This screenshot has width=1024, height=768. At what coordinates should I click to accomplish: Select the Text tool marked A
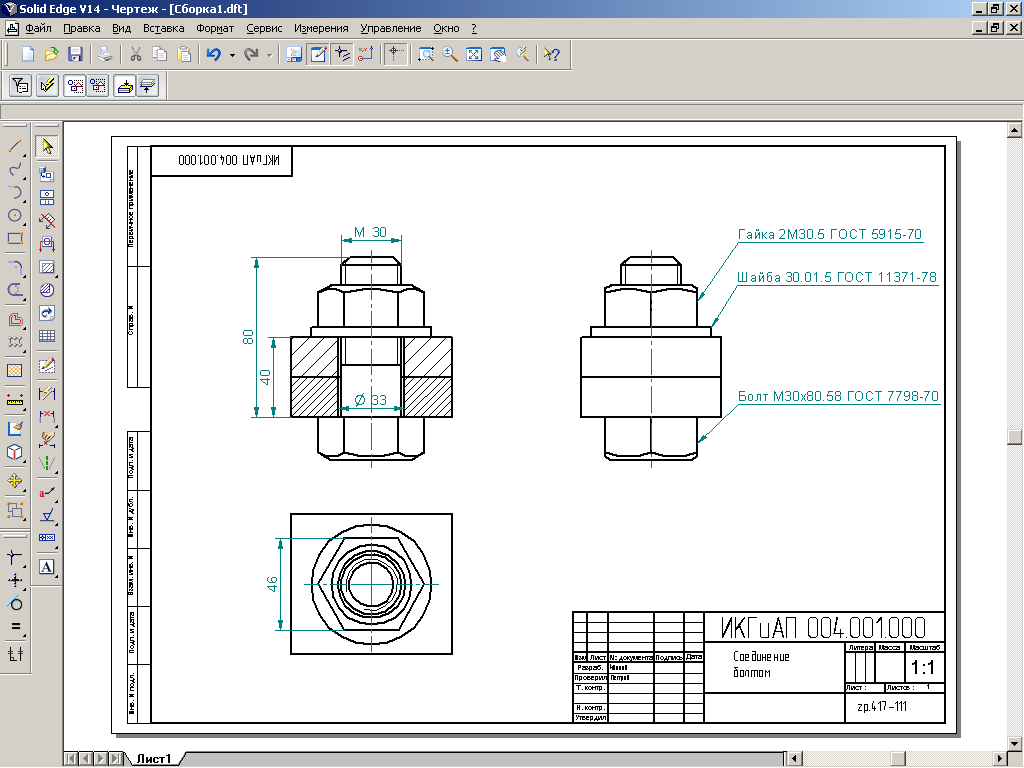[x=46, y=567]
